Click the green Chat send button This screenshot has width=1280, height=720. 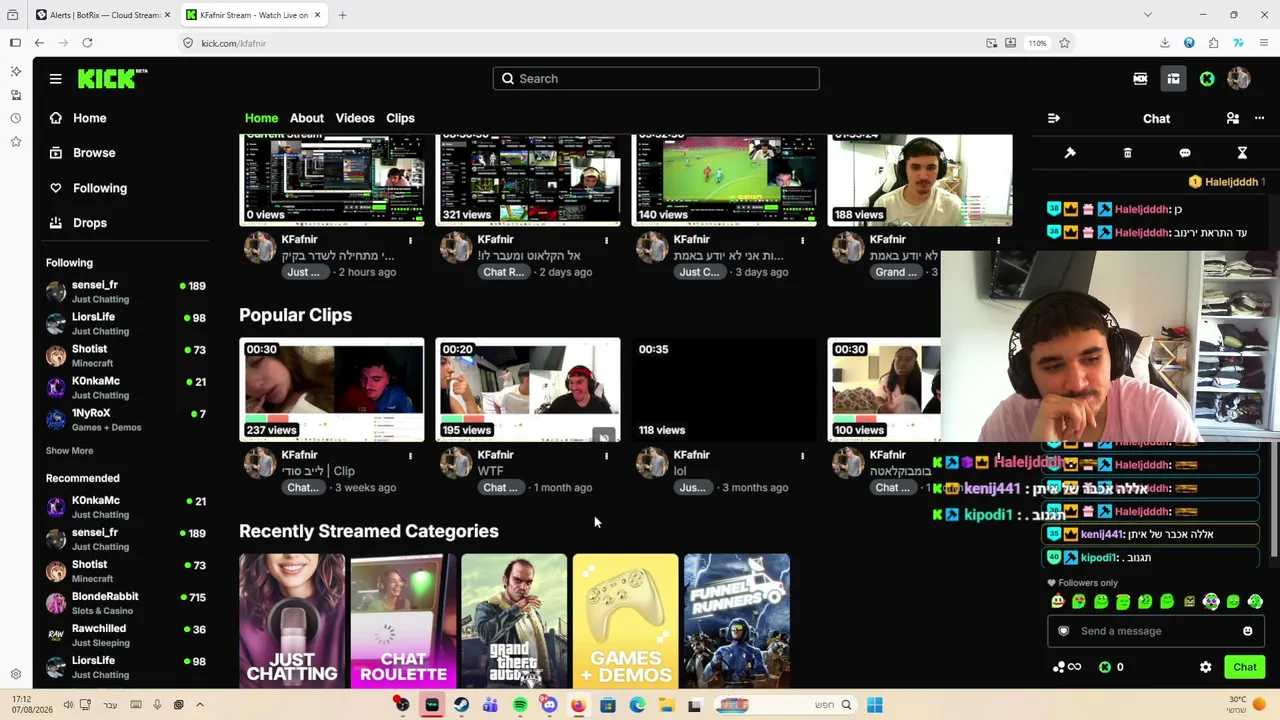pos(1245,667)
